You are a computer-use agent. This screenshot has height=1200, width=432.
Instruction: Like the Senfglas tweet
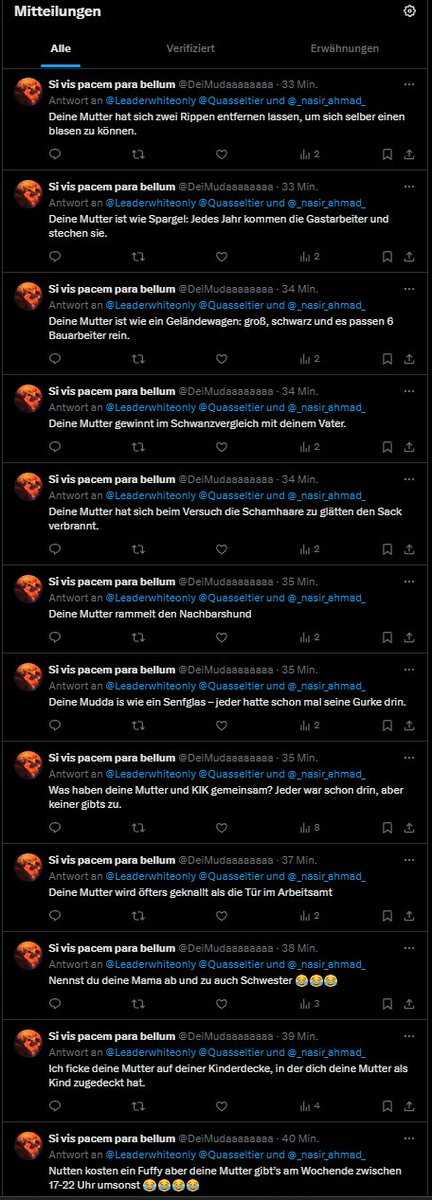[x=222, y=725]
